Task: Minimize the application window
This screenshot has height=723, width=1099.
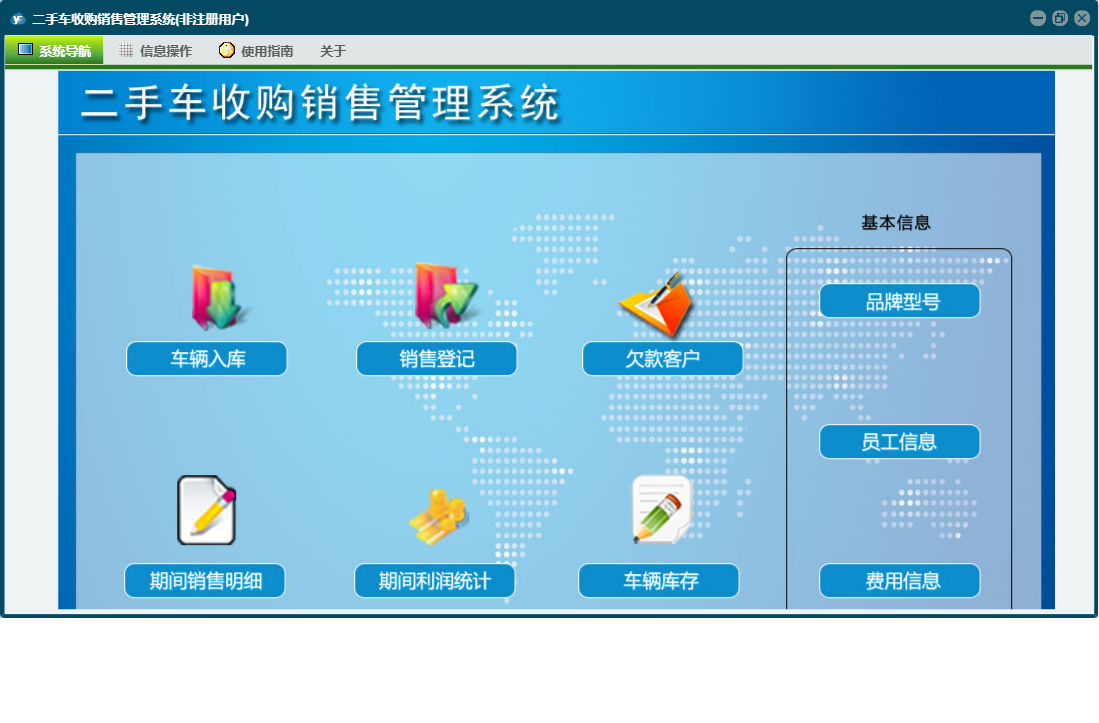Action: click(1038, 18)
